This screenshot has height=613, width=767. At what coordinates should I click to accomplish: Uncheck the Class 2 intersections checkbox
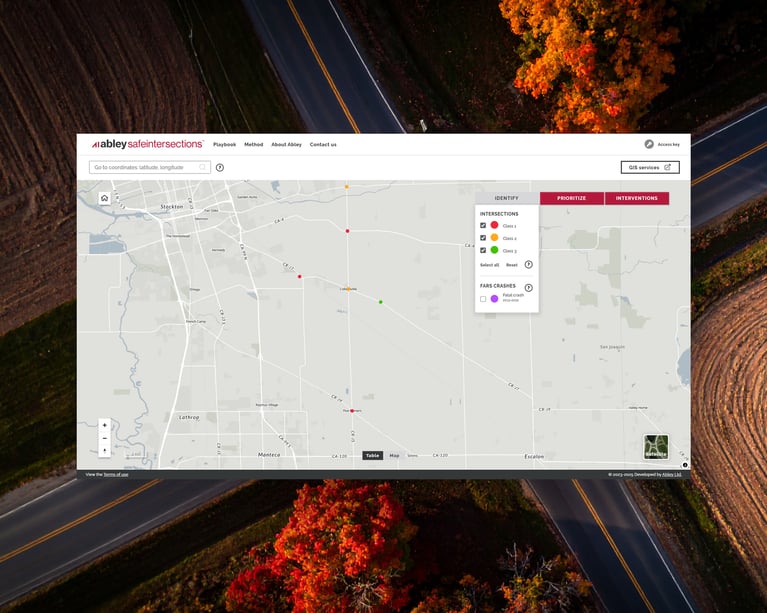pyautogui.click(x=483, y=238)
